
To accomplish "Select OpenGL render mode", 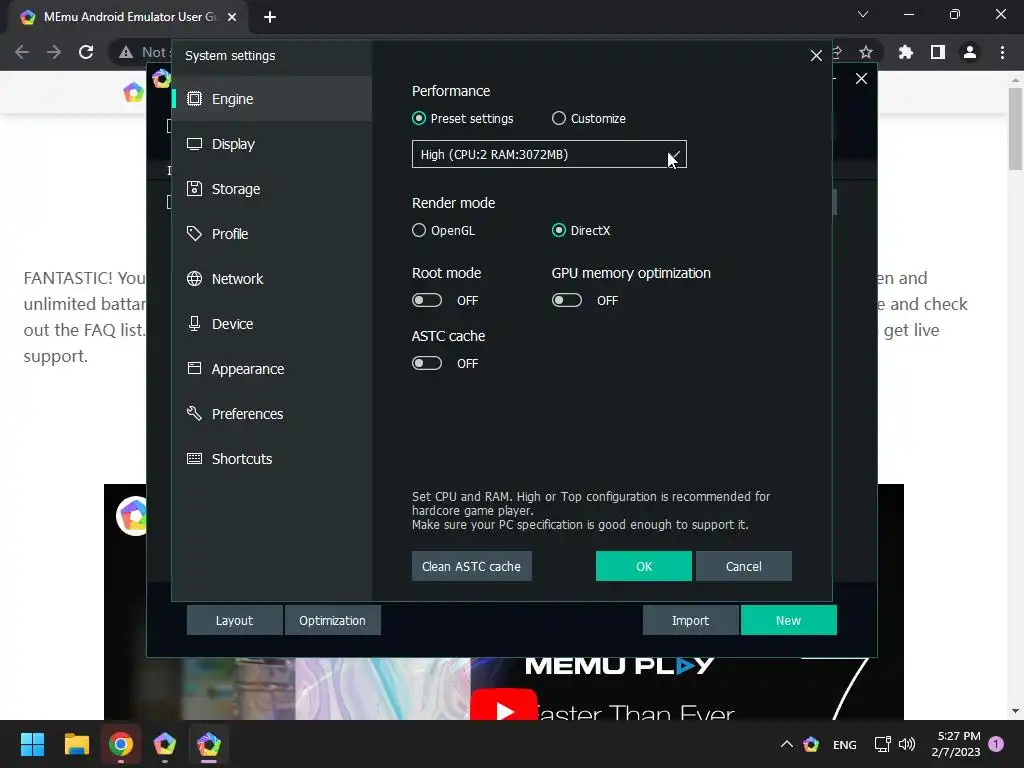I will 419,231.
